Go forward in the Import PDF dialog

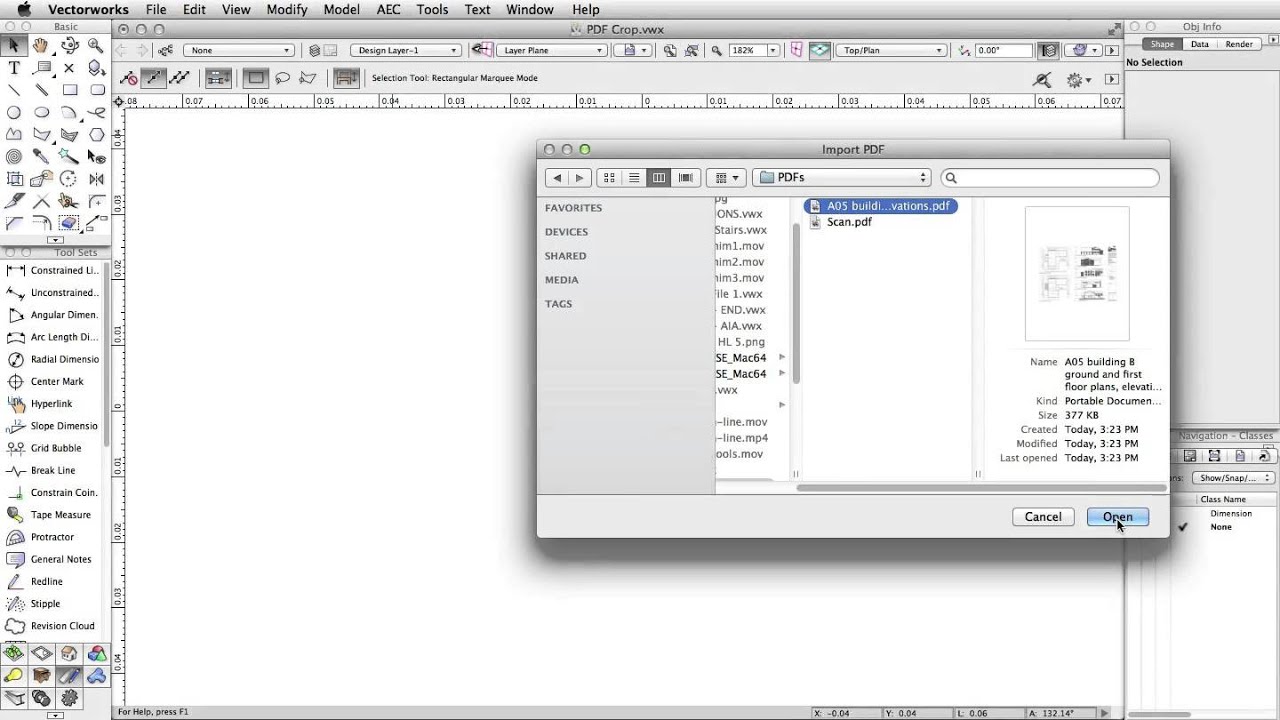coord(579,177)
